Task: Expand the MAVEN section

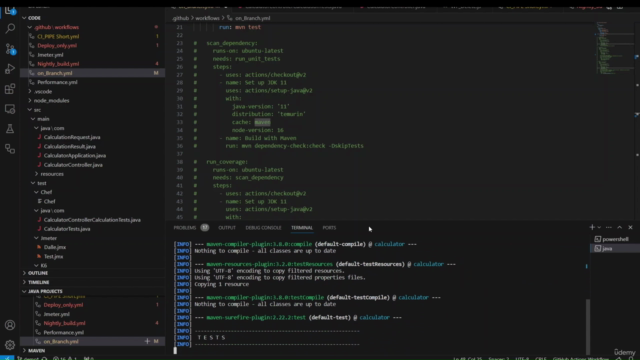Action: click(x=36, y=351)
